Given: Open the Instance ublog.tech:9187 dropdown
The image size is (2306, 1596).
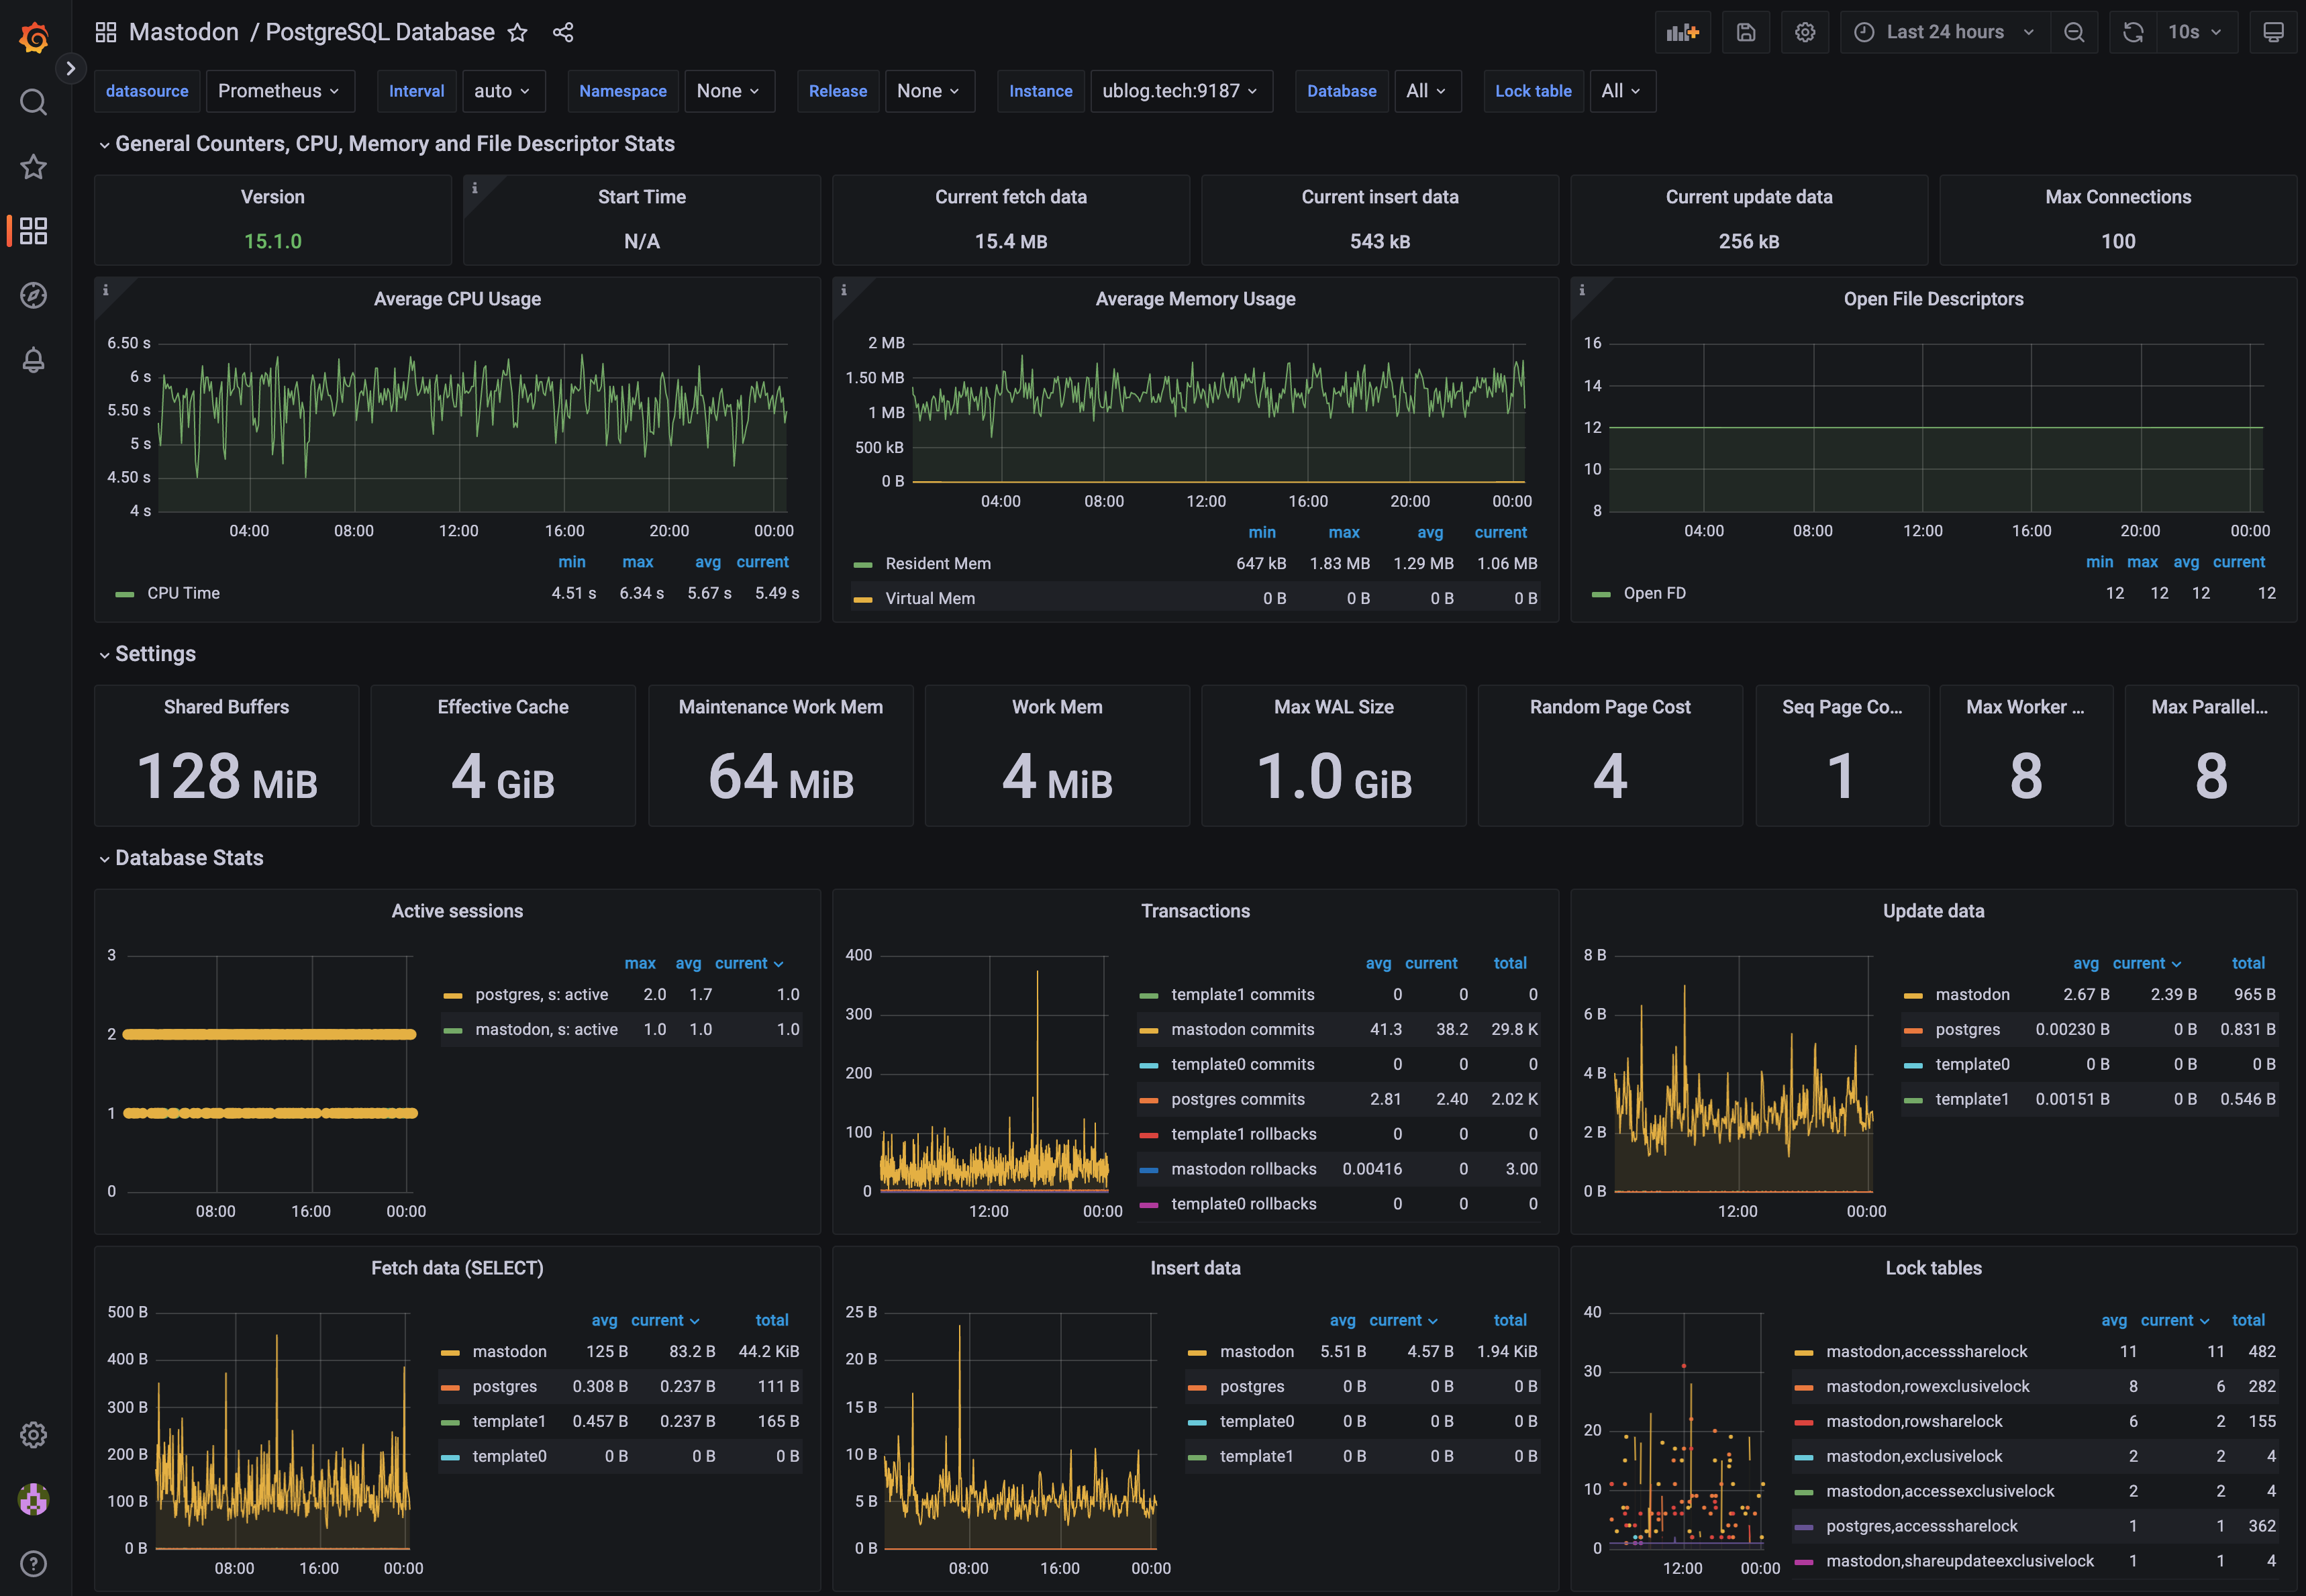Looking at the screenshot, I should [x=1180, y=91].
